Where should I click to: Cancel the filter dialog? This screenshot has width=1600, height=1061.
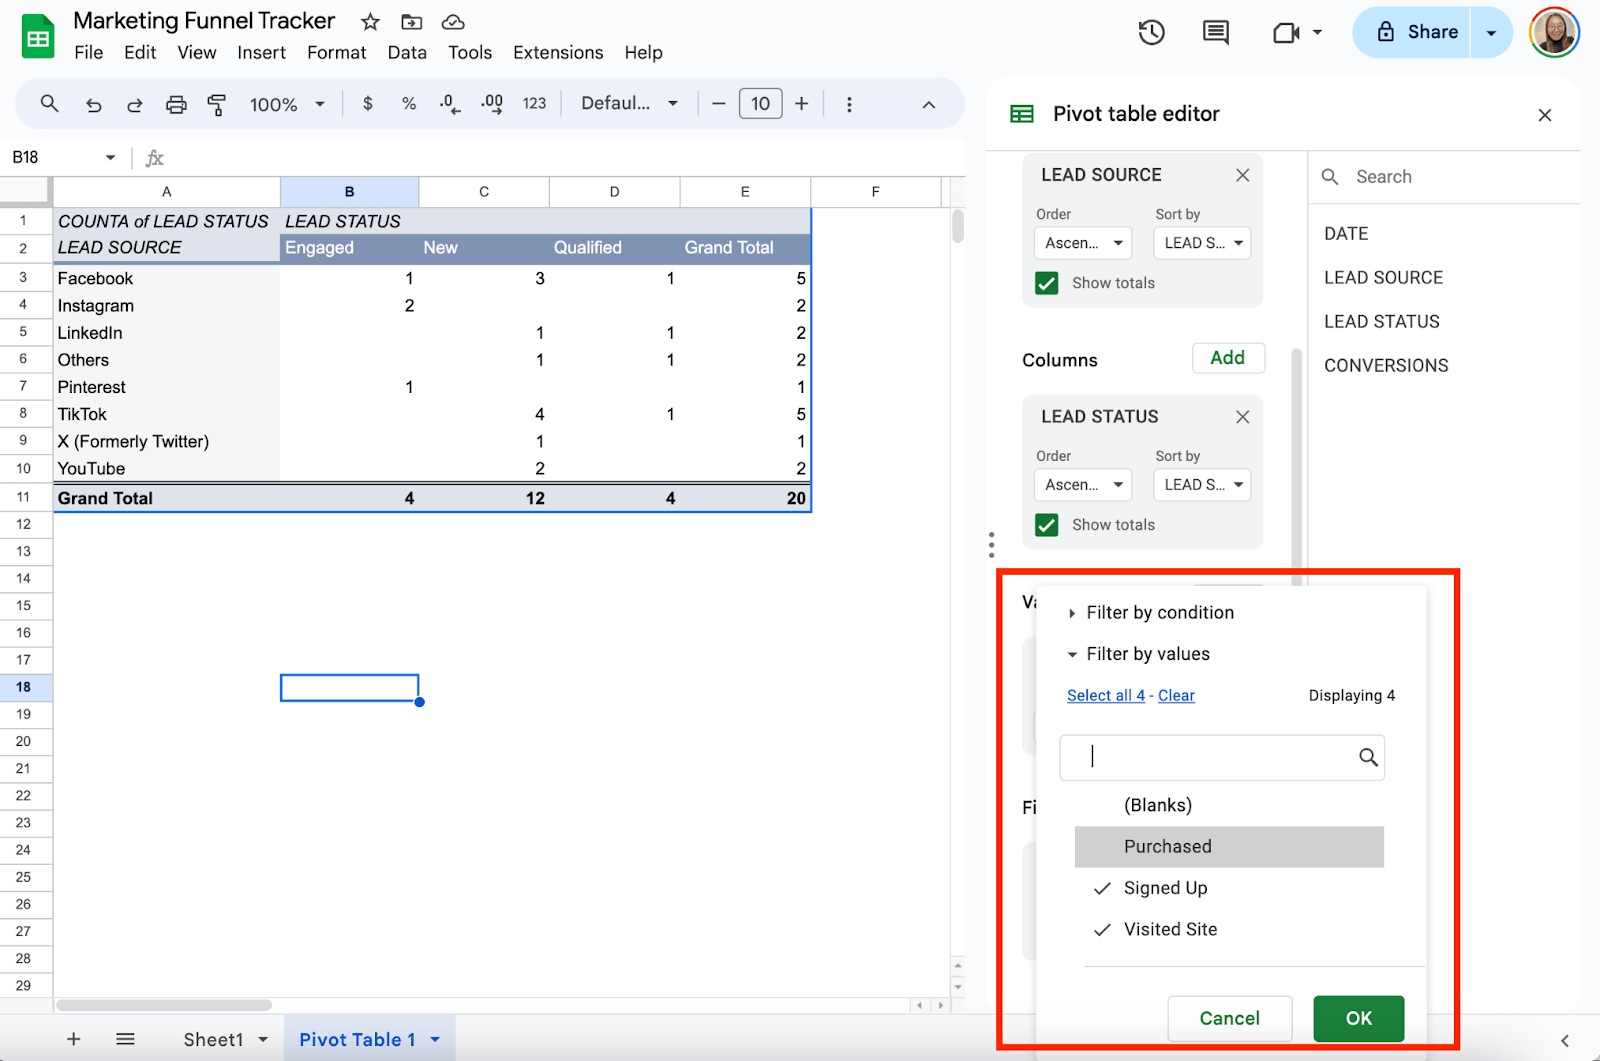point(1229,1018)
